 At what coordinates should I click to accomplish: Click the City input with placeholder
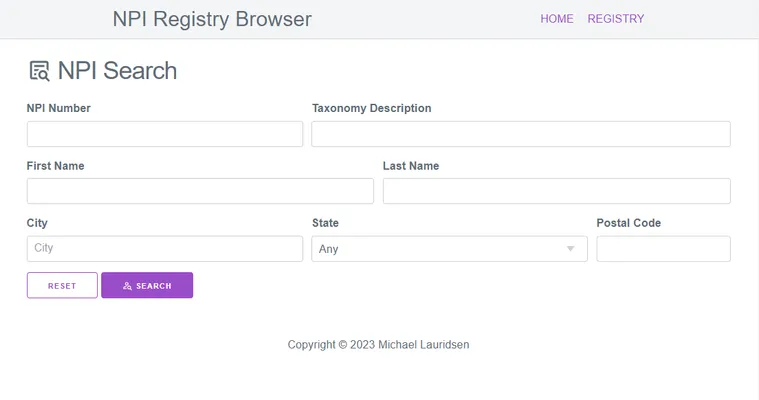(164, 249)
